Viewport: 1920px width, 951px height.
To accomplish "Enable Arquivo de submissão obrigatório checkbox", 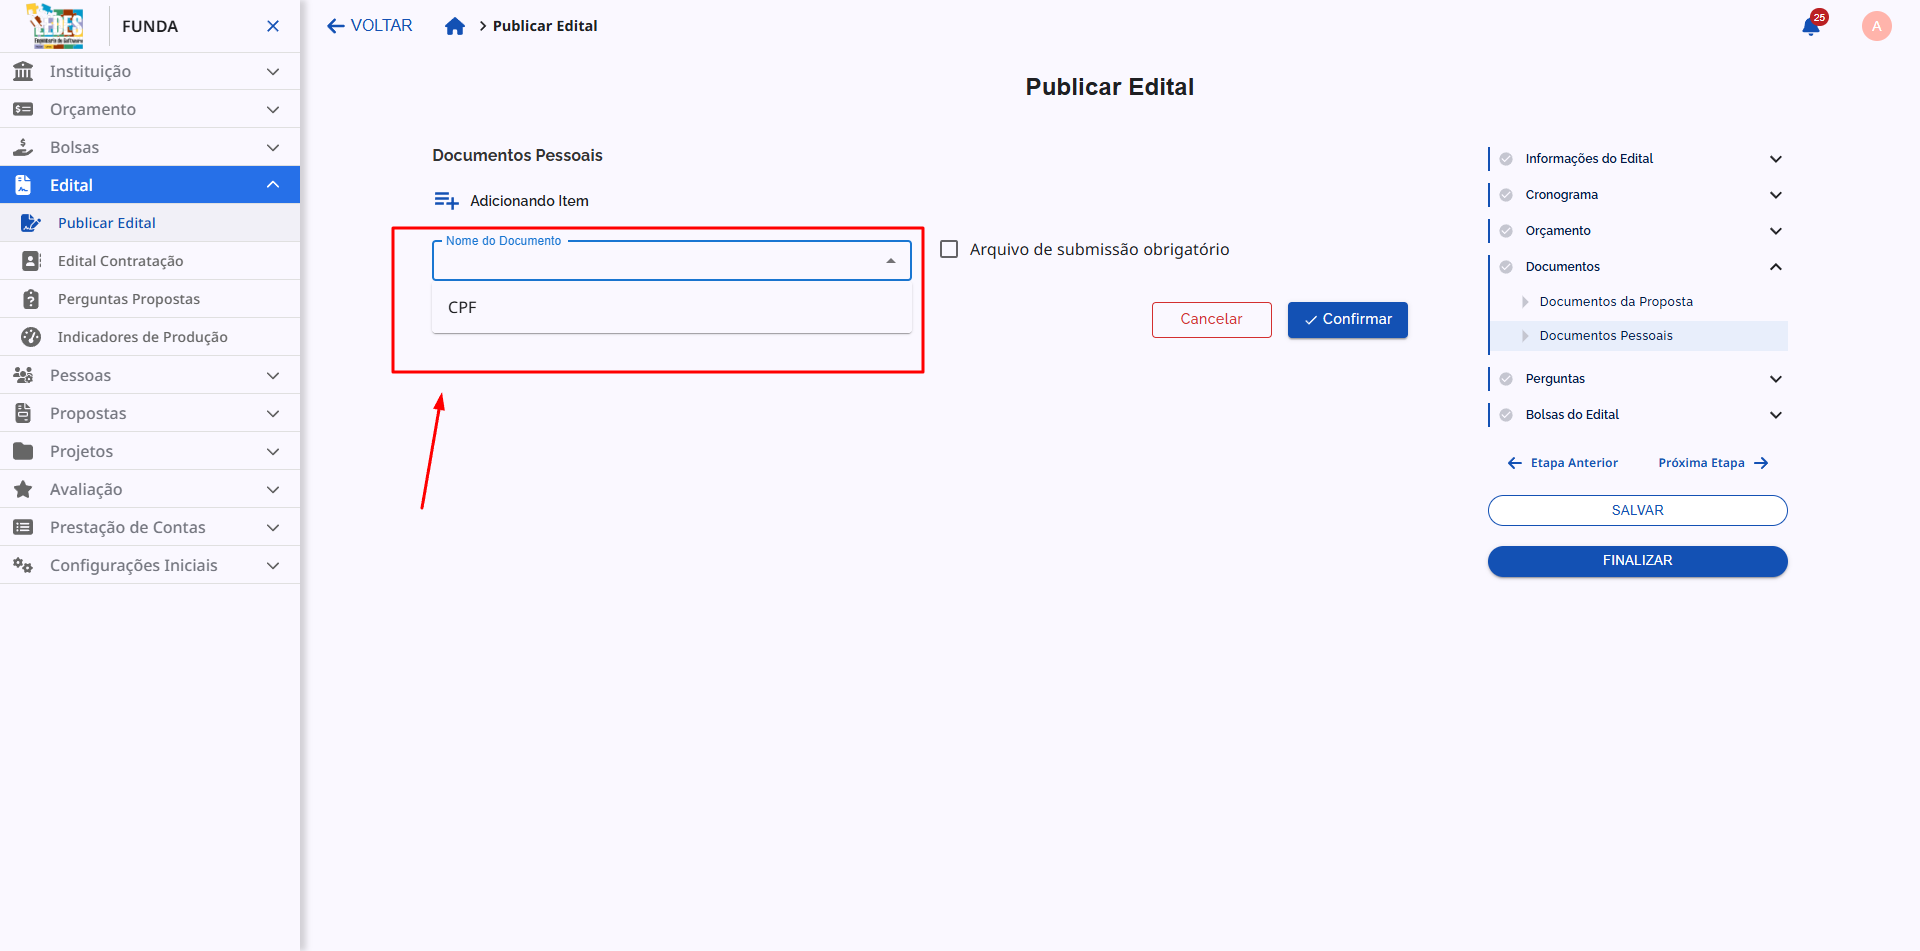I will (x=949, y=249).
